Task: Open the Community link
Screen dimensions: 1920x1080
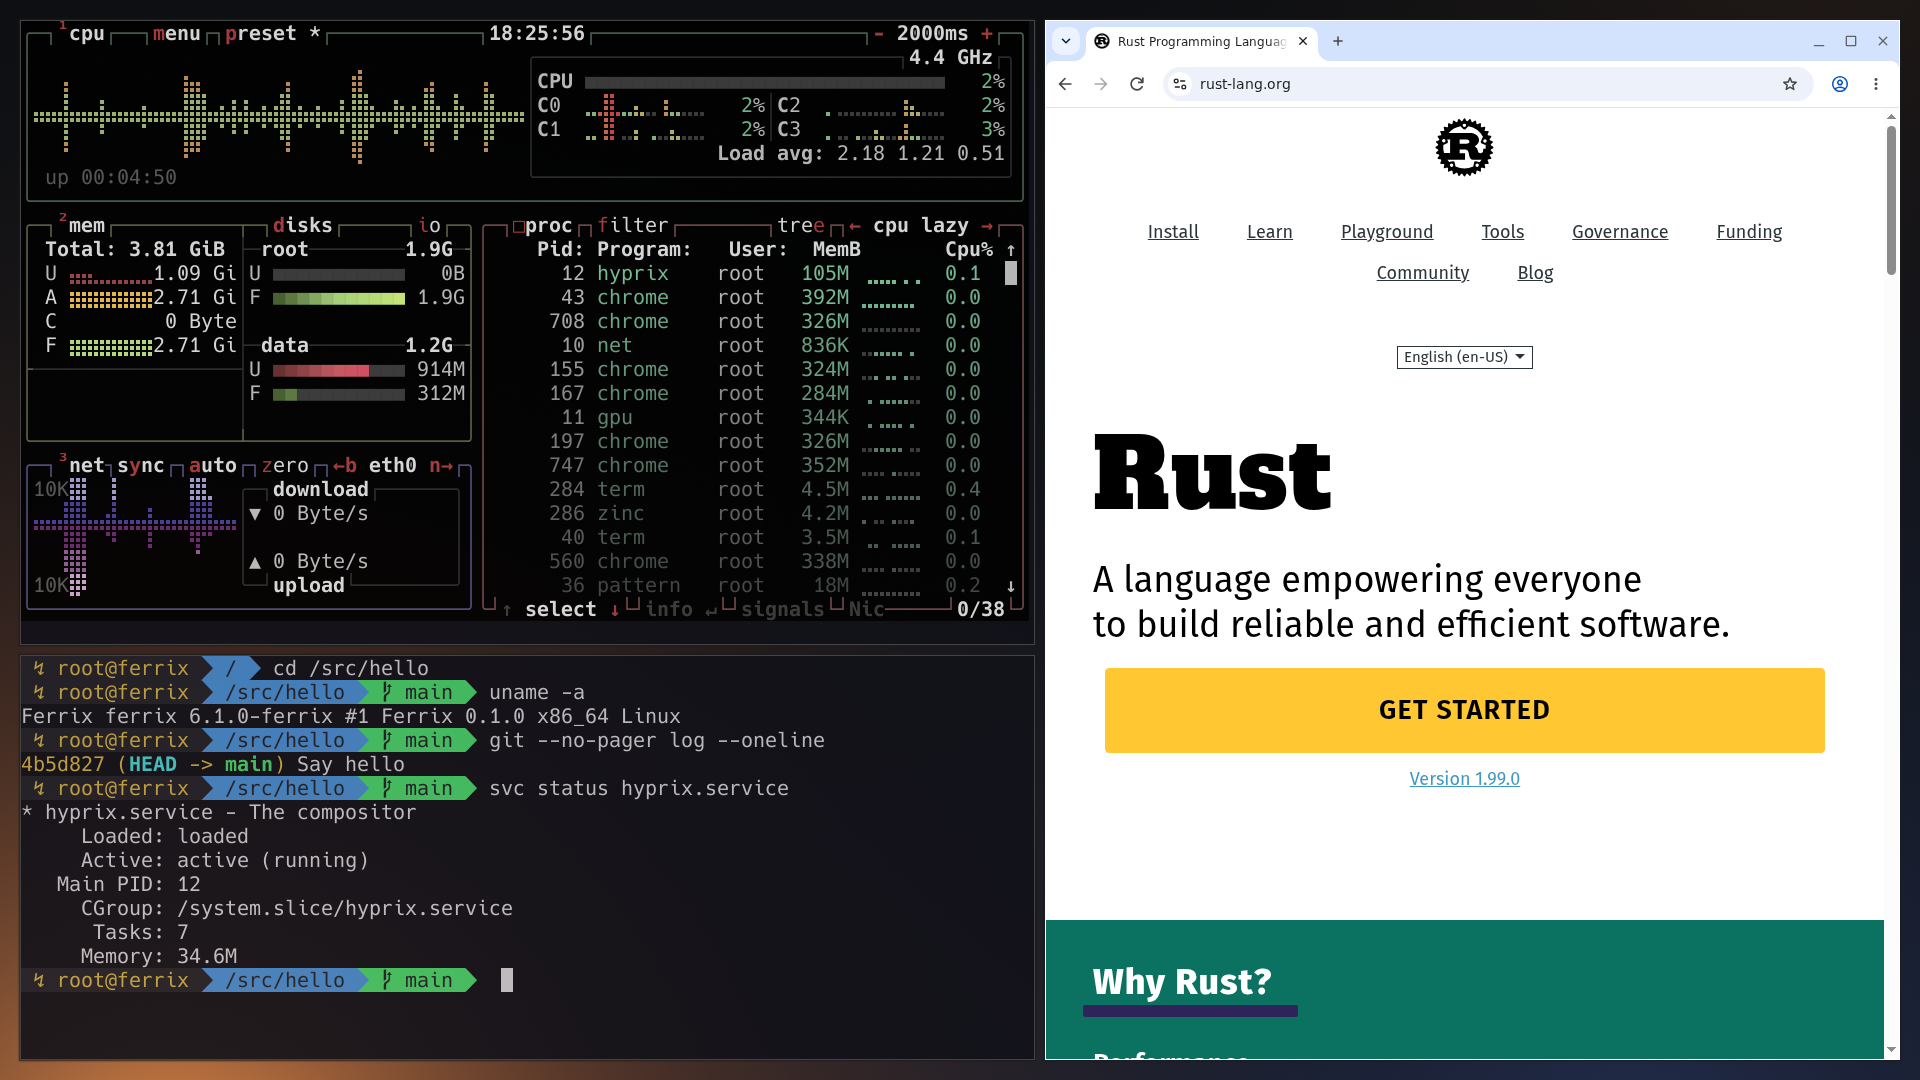Action: (x=1423, y=273)
